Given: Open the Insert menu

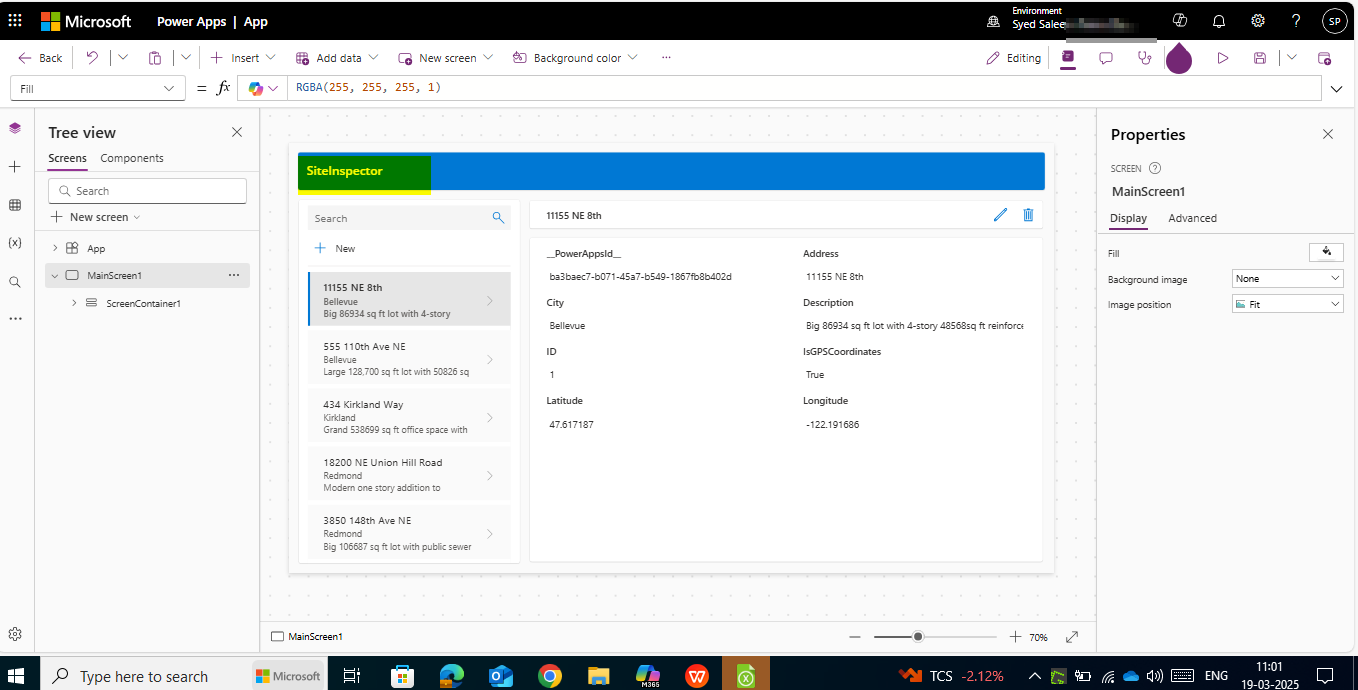Looking at the screenshot, I should [x=242, y=58].
